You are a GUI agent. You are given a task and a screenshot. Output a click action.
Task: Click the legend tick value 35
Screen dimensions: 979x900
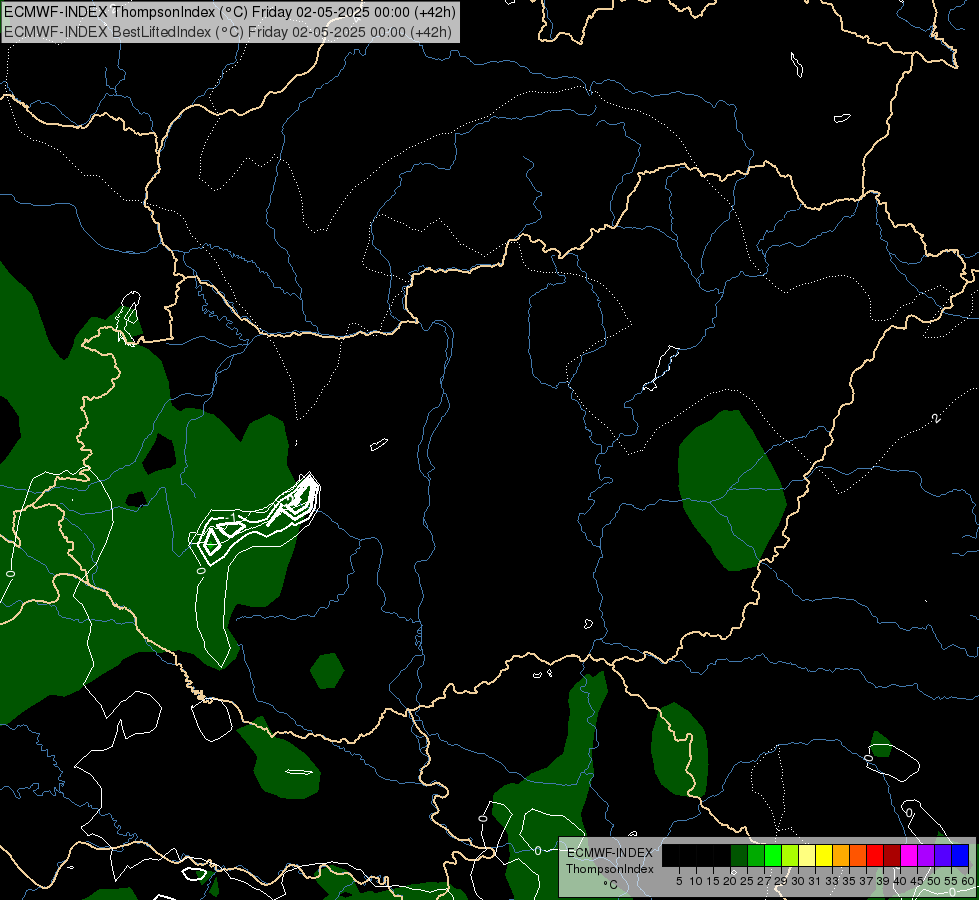849,881
